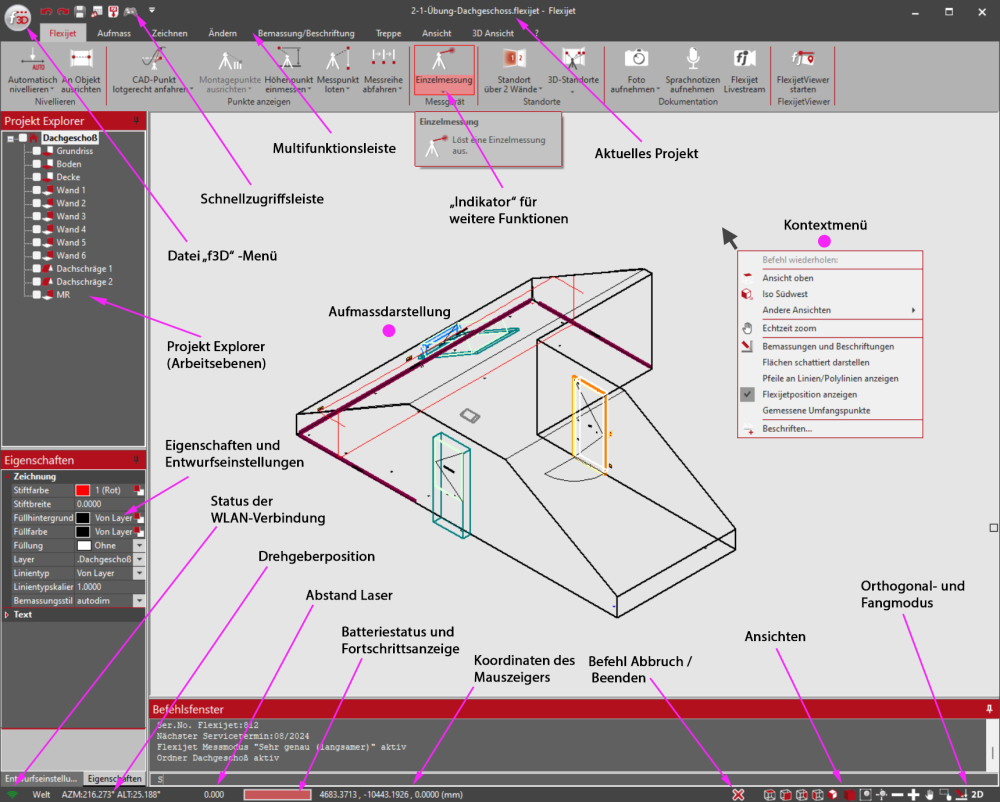Toggle the Wand 1 checkbox

click(x=37, y=190)
